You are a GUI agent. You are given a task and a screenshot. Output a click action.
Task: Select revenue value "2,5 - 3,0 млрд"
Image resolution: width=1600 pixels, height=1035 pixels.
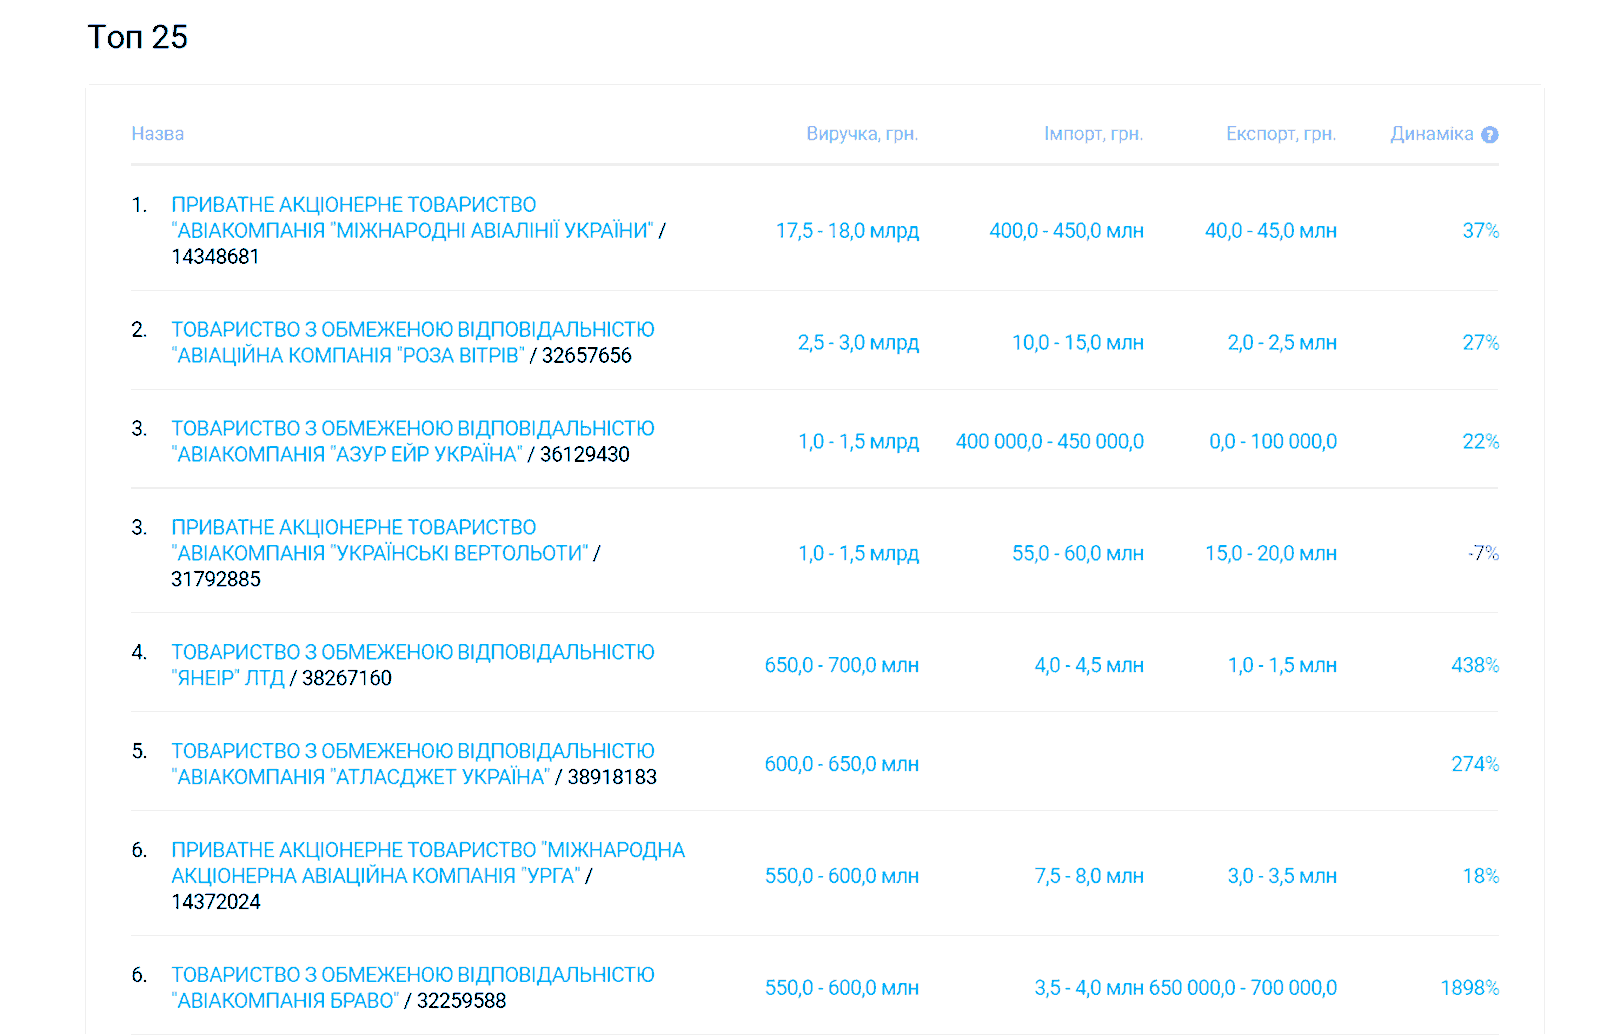click(858, 343)
